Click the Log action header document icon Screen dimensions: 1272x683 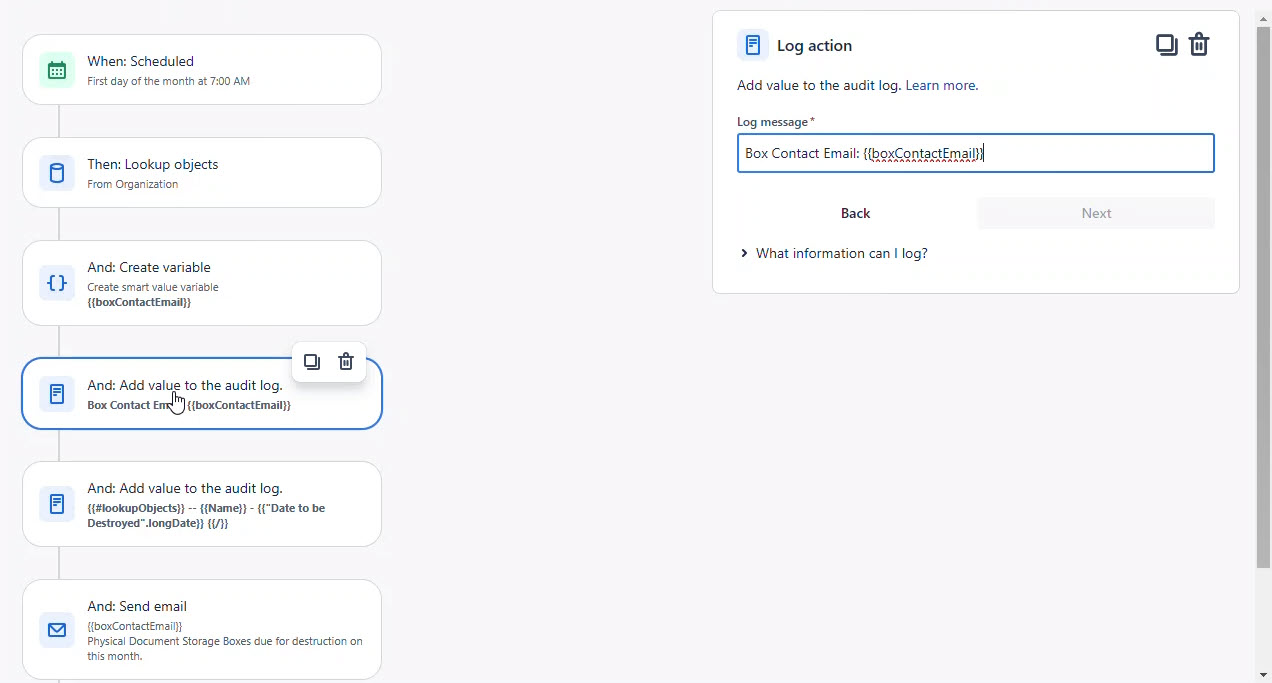tap(753, 45)
